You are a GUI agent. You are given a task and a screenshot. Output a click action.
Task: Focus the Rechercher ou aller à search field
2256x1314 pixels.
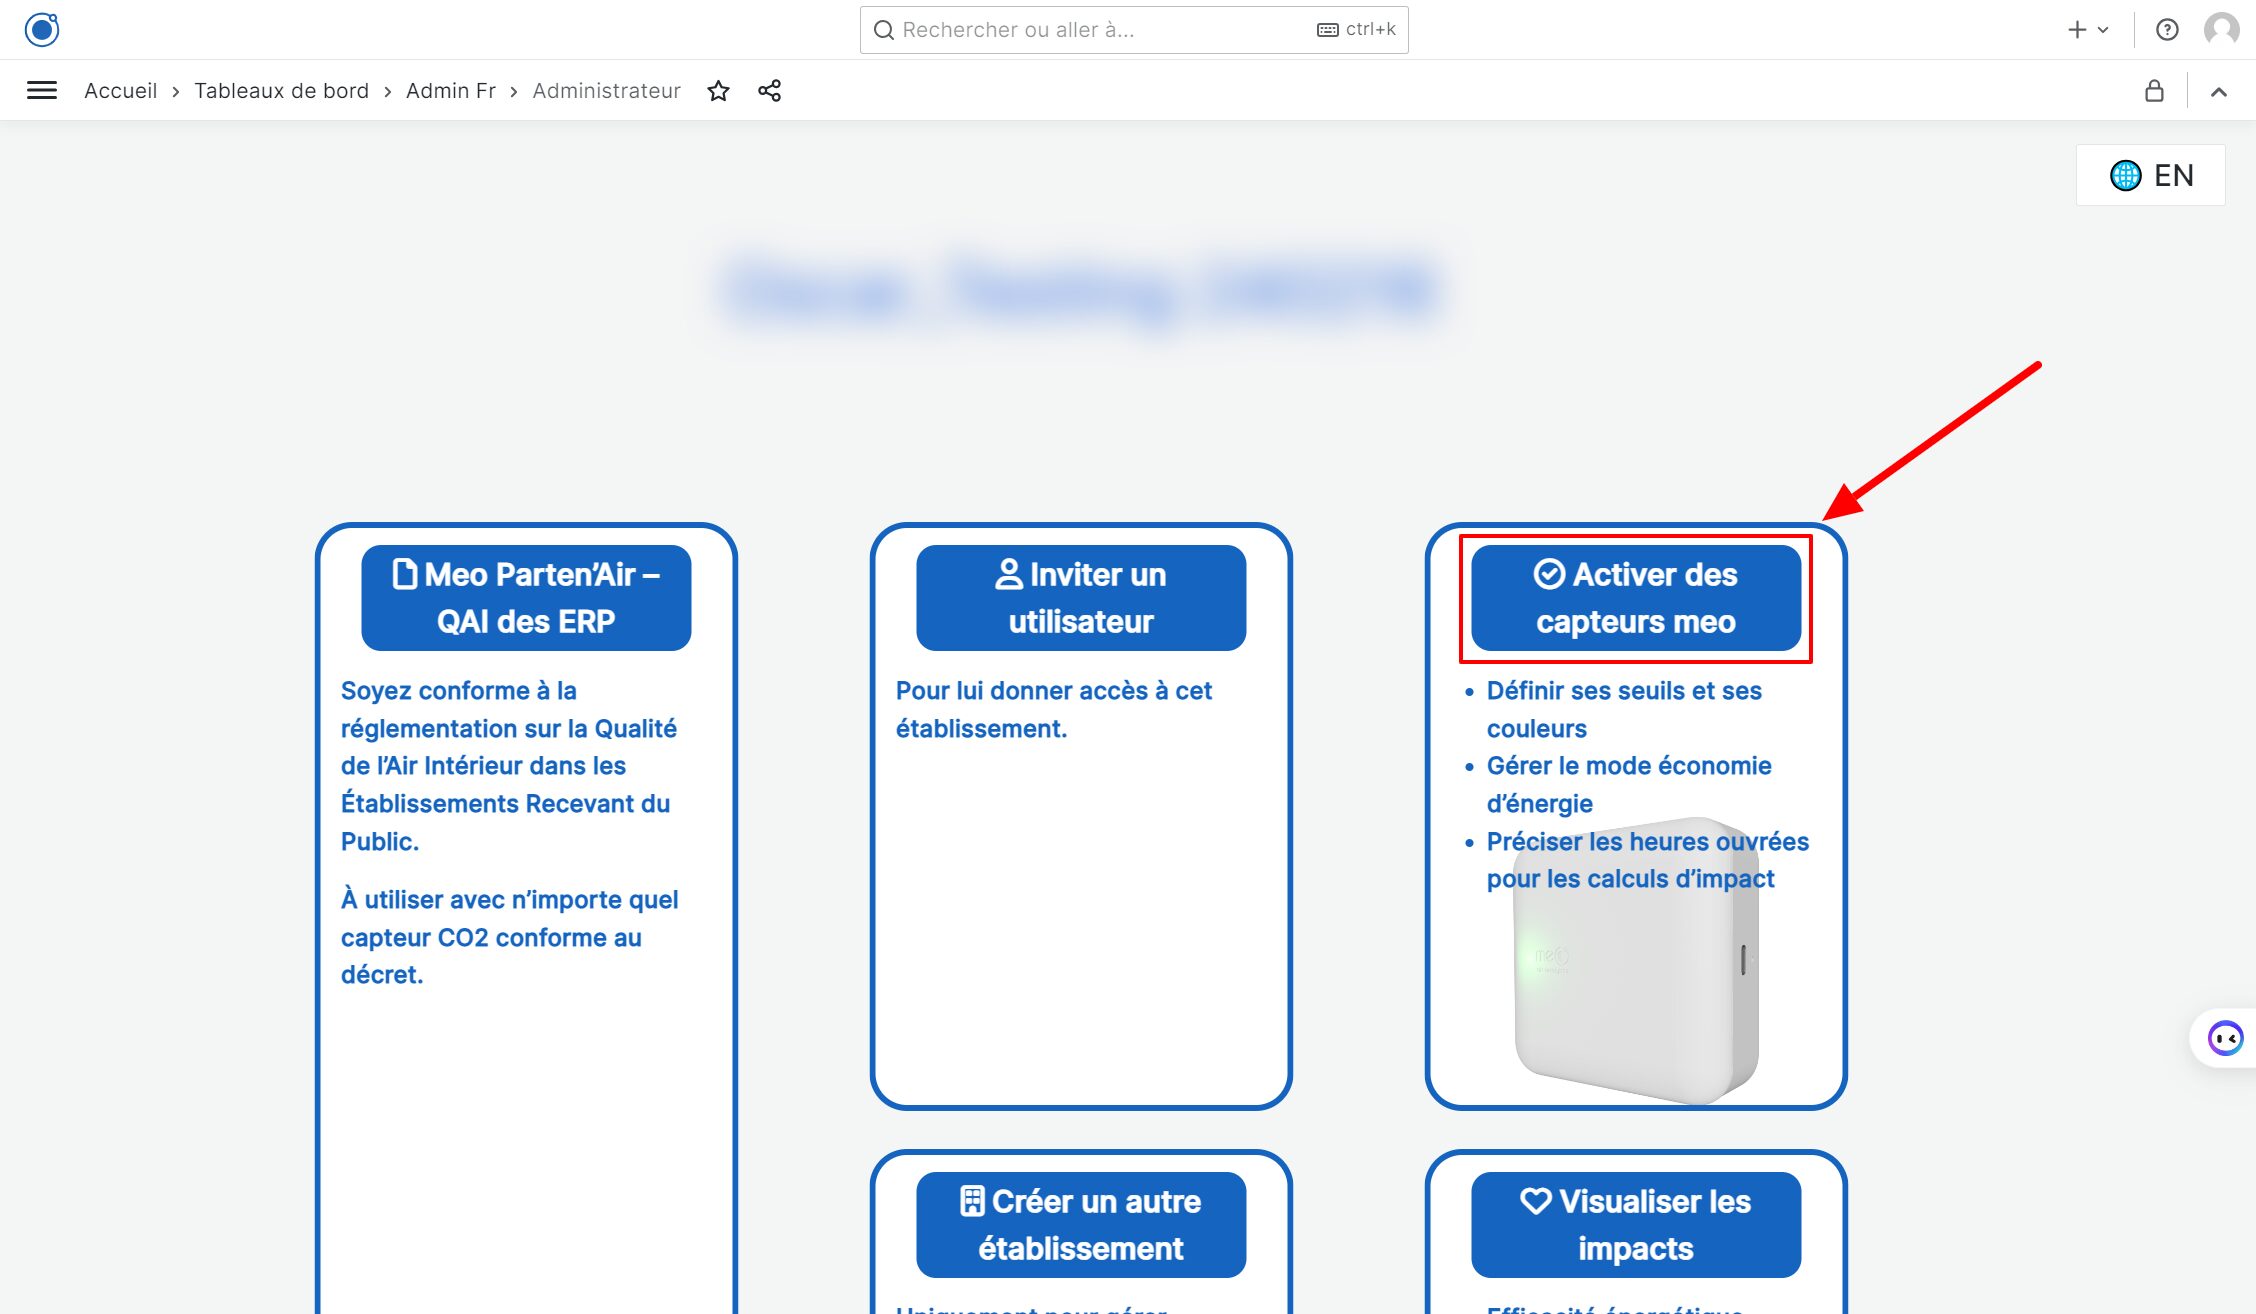[x=1134, y=30]
